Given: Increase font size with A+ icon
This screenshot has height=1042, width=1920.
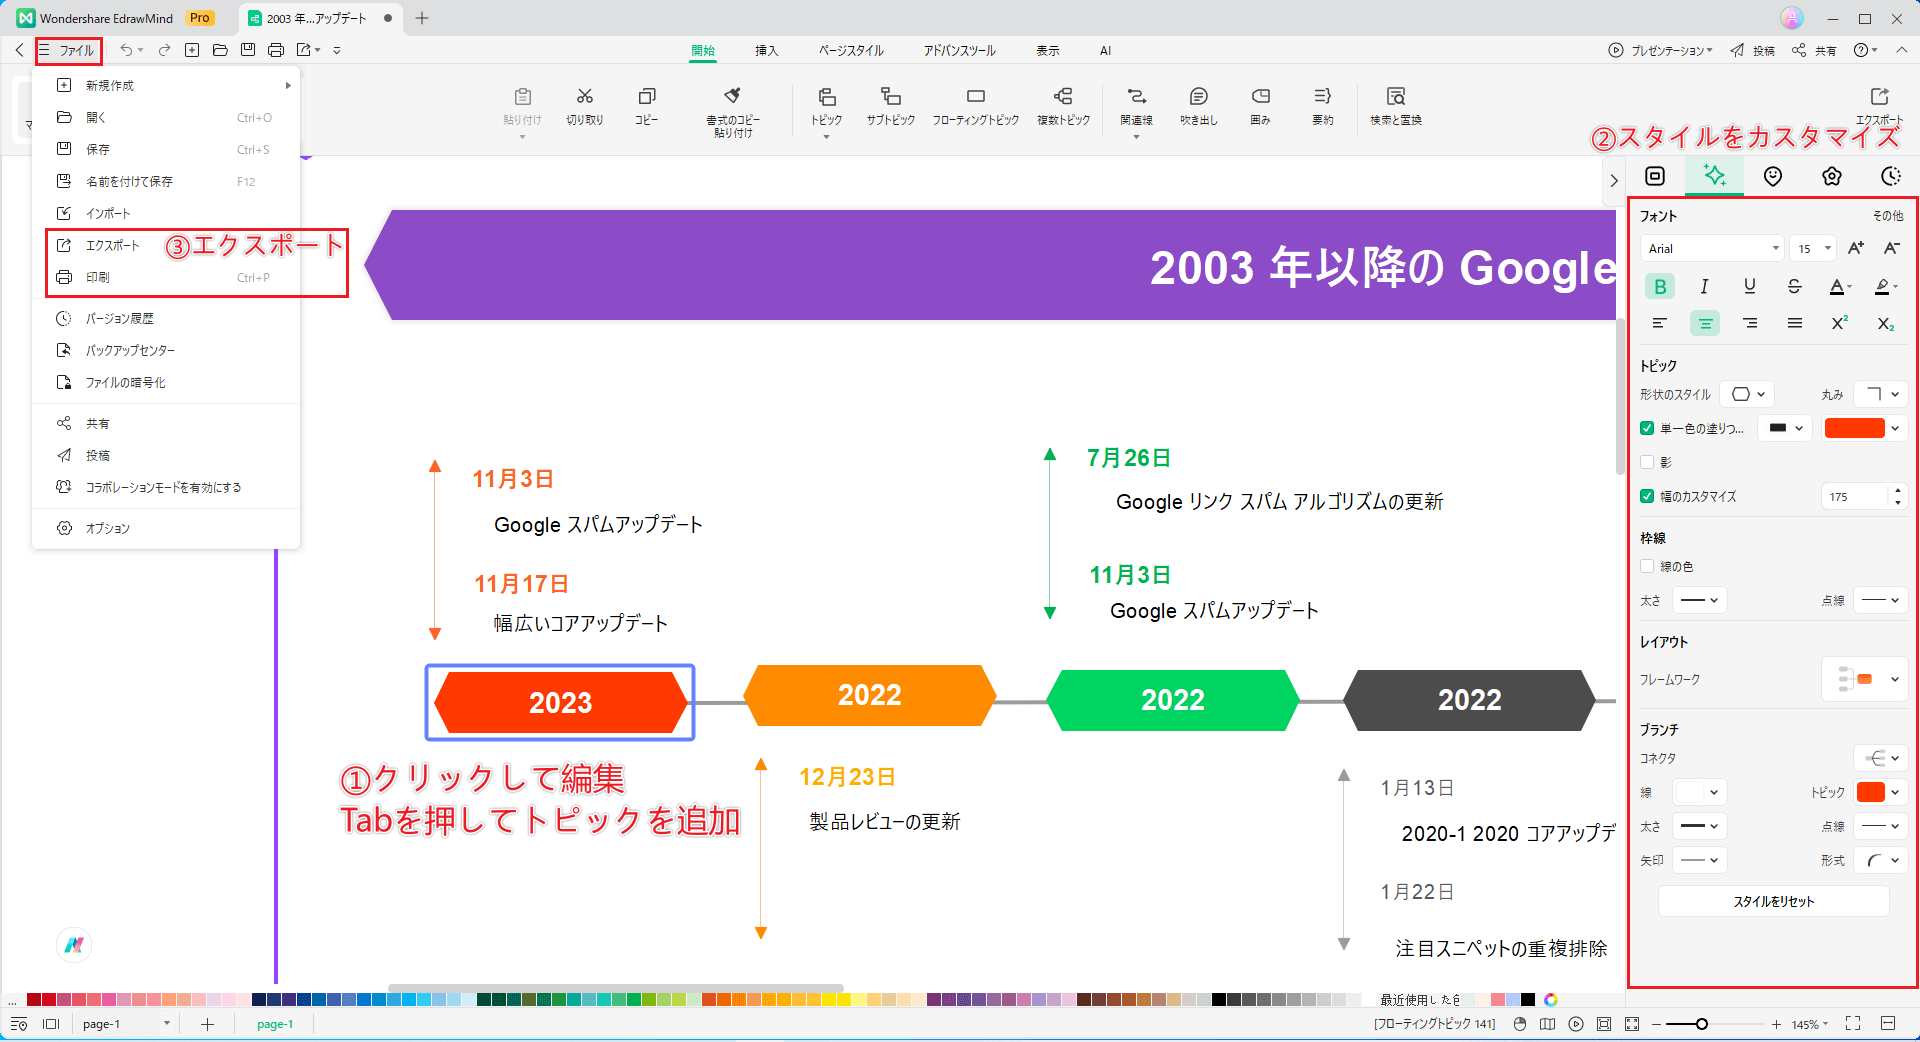Looking at the screenshot, I should (1856, 248).
